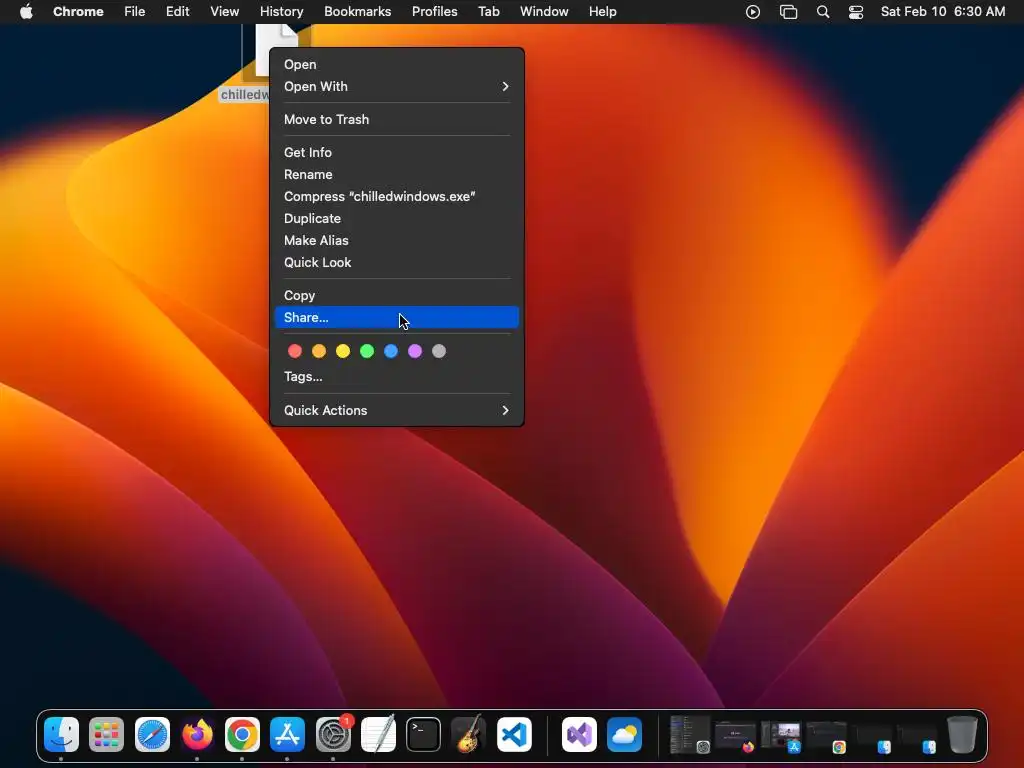
Task: Select Rename in the context menu
Action: click(397, 174)
